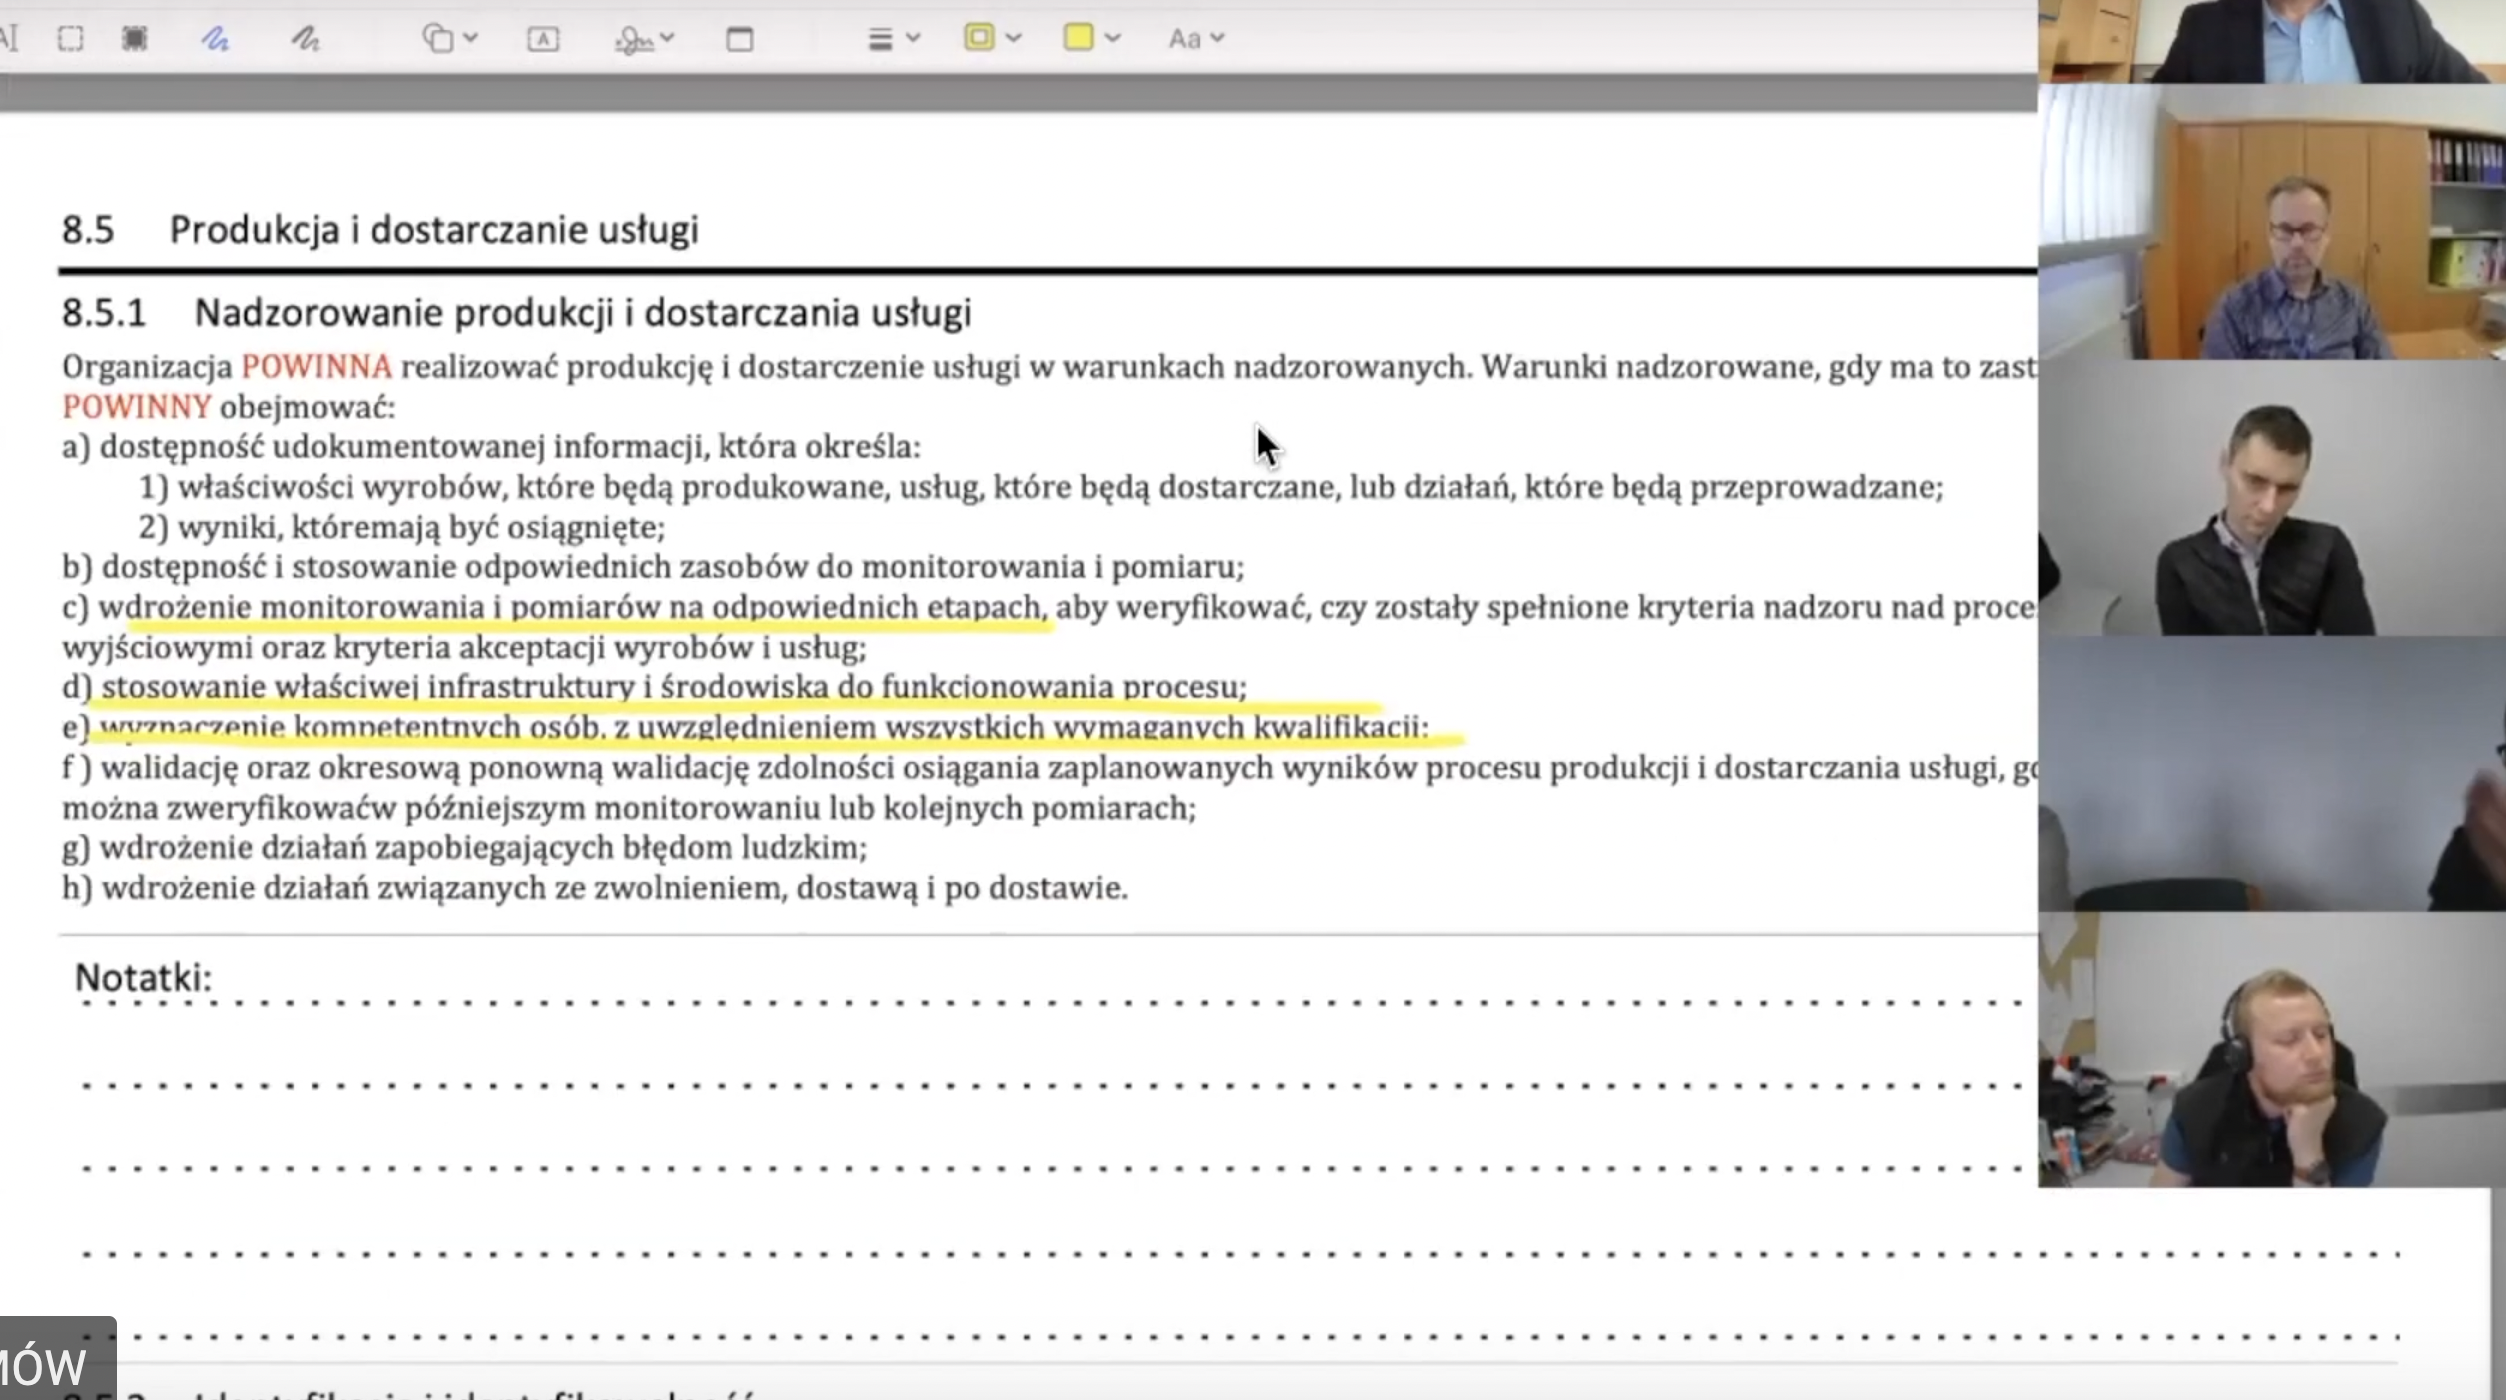Select the Redact tool
This screenshot has height=1400, width=2506.
pyautogui.click(x=134, y=39)
